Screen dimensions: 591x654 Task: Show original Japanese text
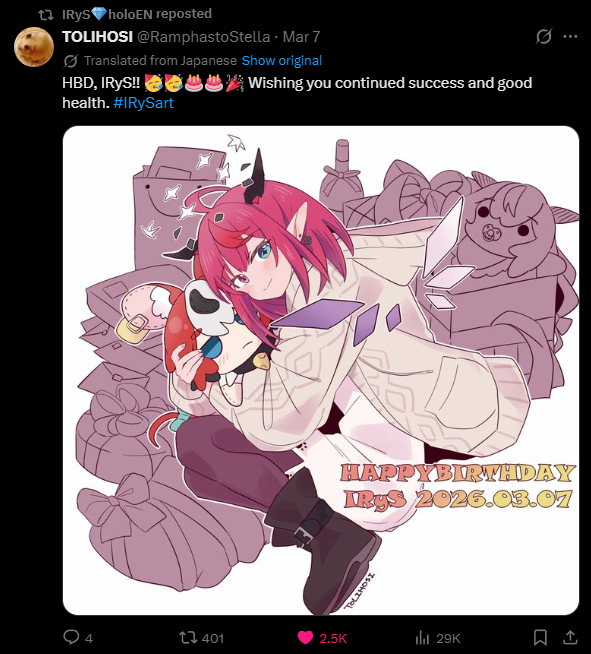coord(282,60)
